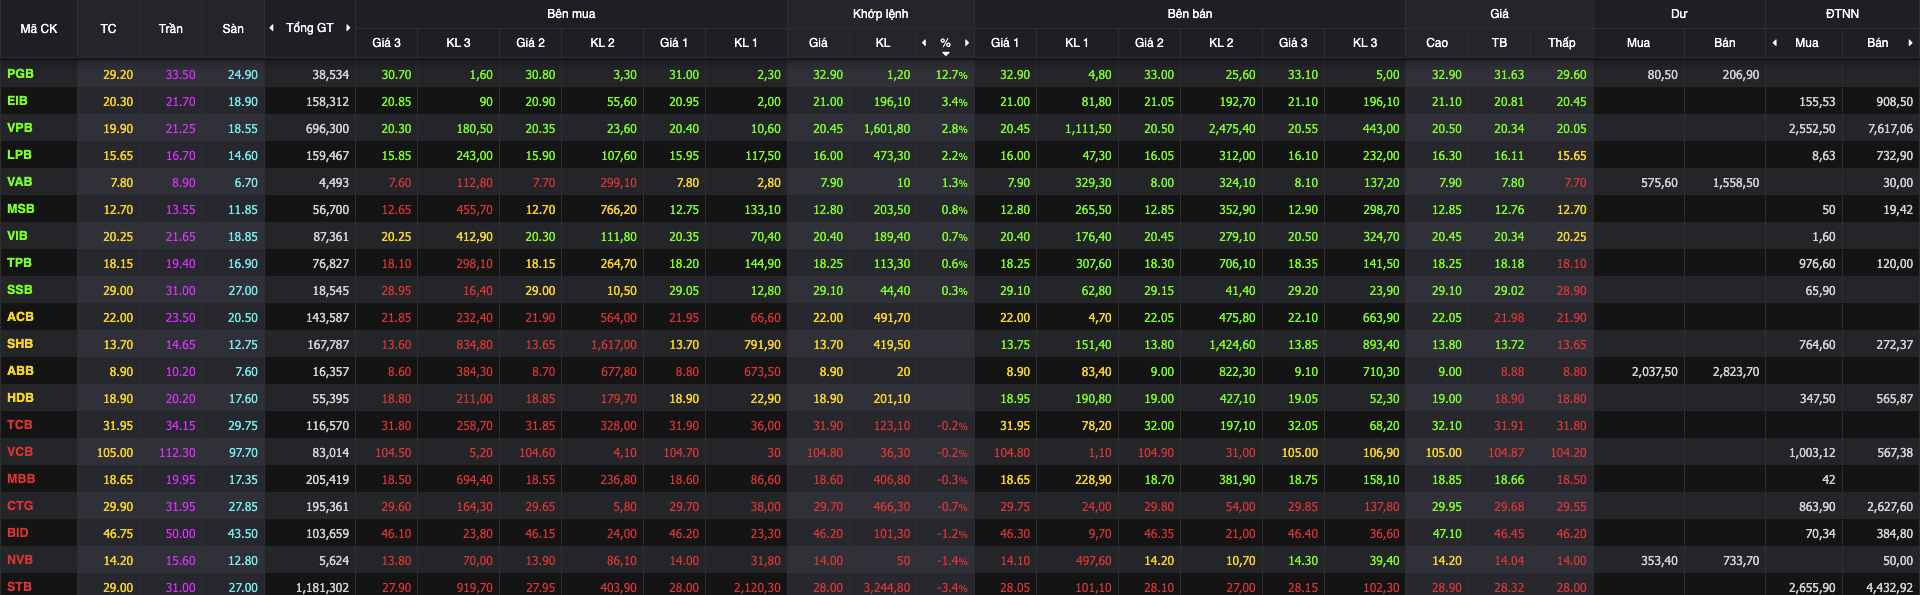Click CTG's ĐTNN Bán value 2,627,60
The height and width of the screenshot is (595, 1920).
pos(1890,507)
